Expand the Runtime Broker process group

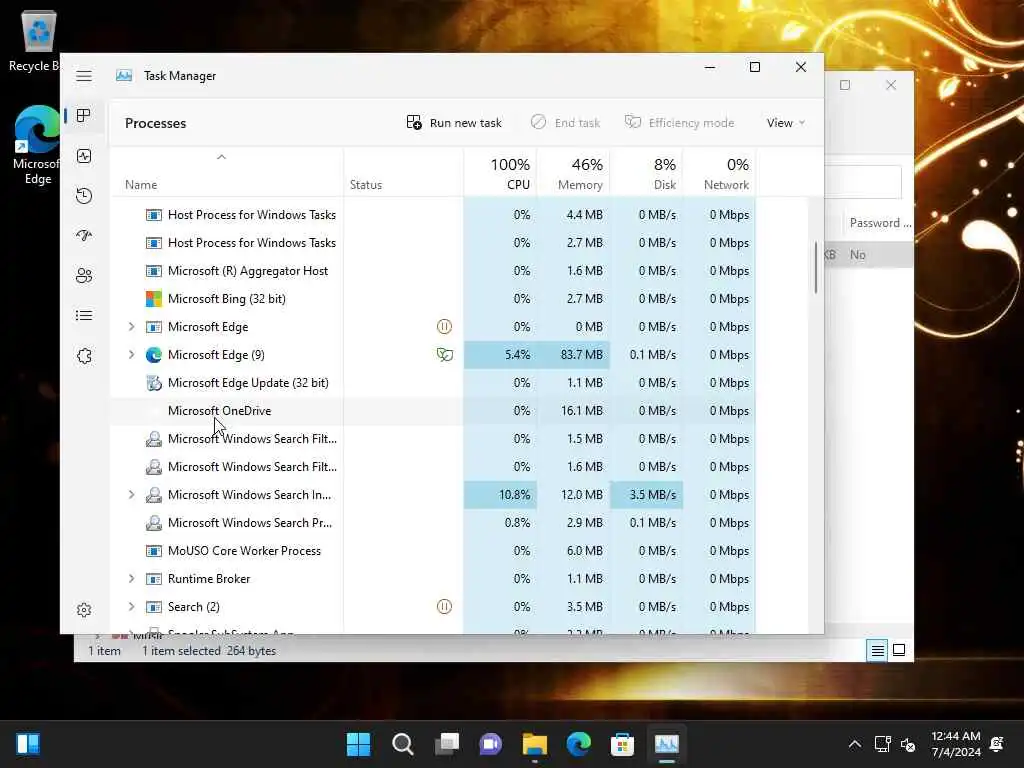click(131, 579)
